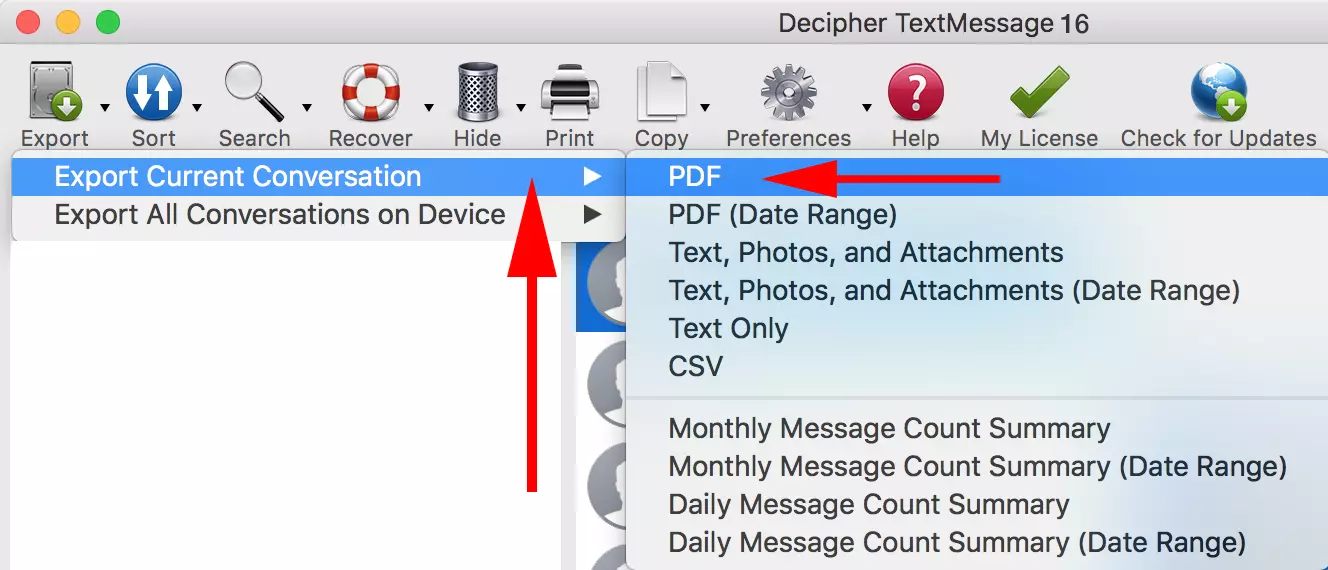Click the Print printer icon
Screen dimensions: 1328x570
(x=569, y=93)
